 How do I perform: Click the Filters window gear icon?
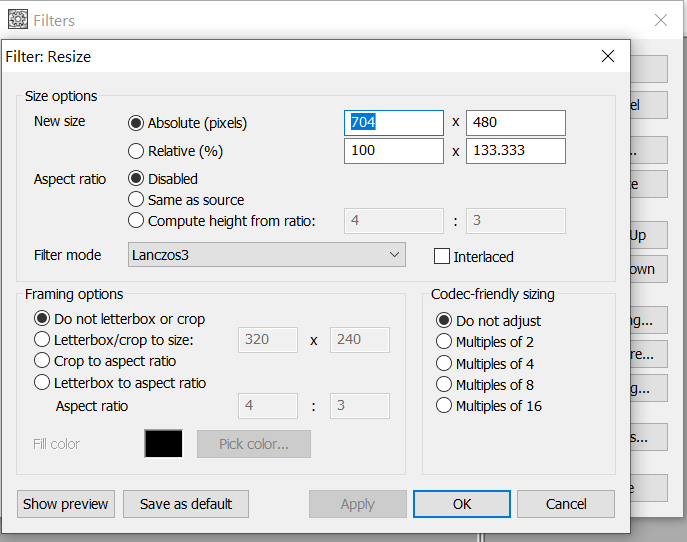tap(18, 19)
